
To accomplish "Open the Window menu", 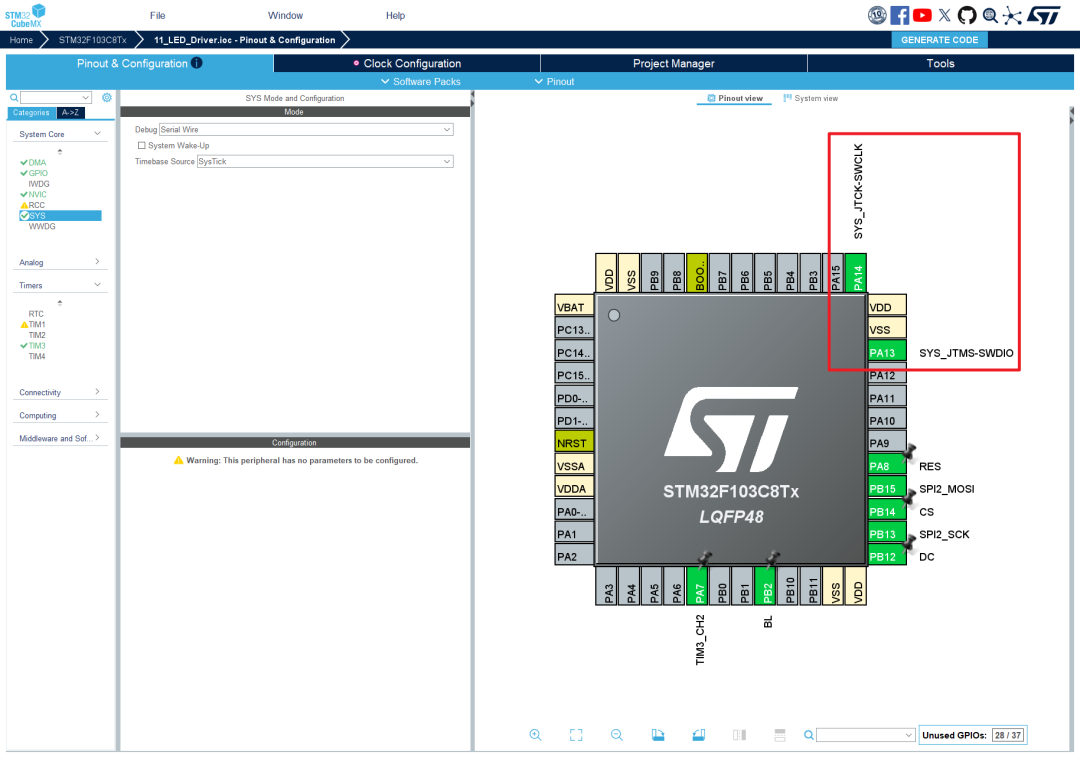I will tap(285, 15).
